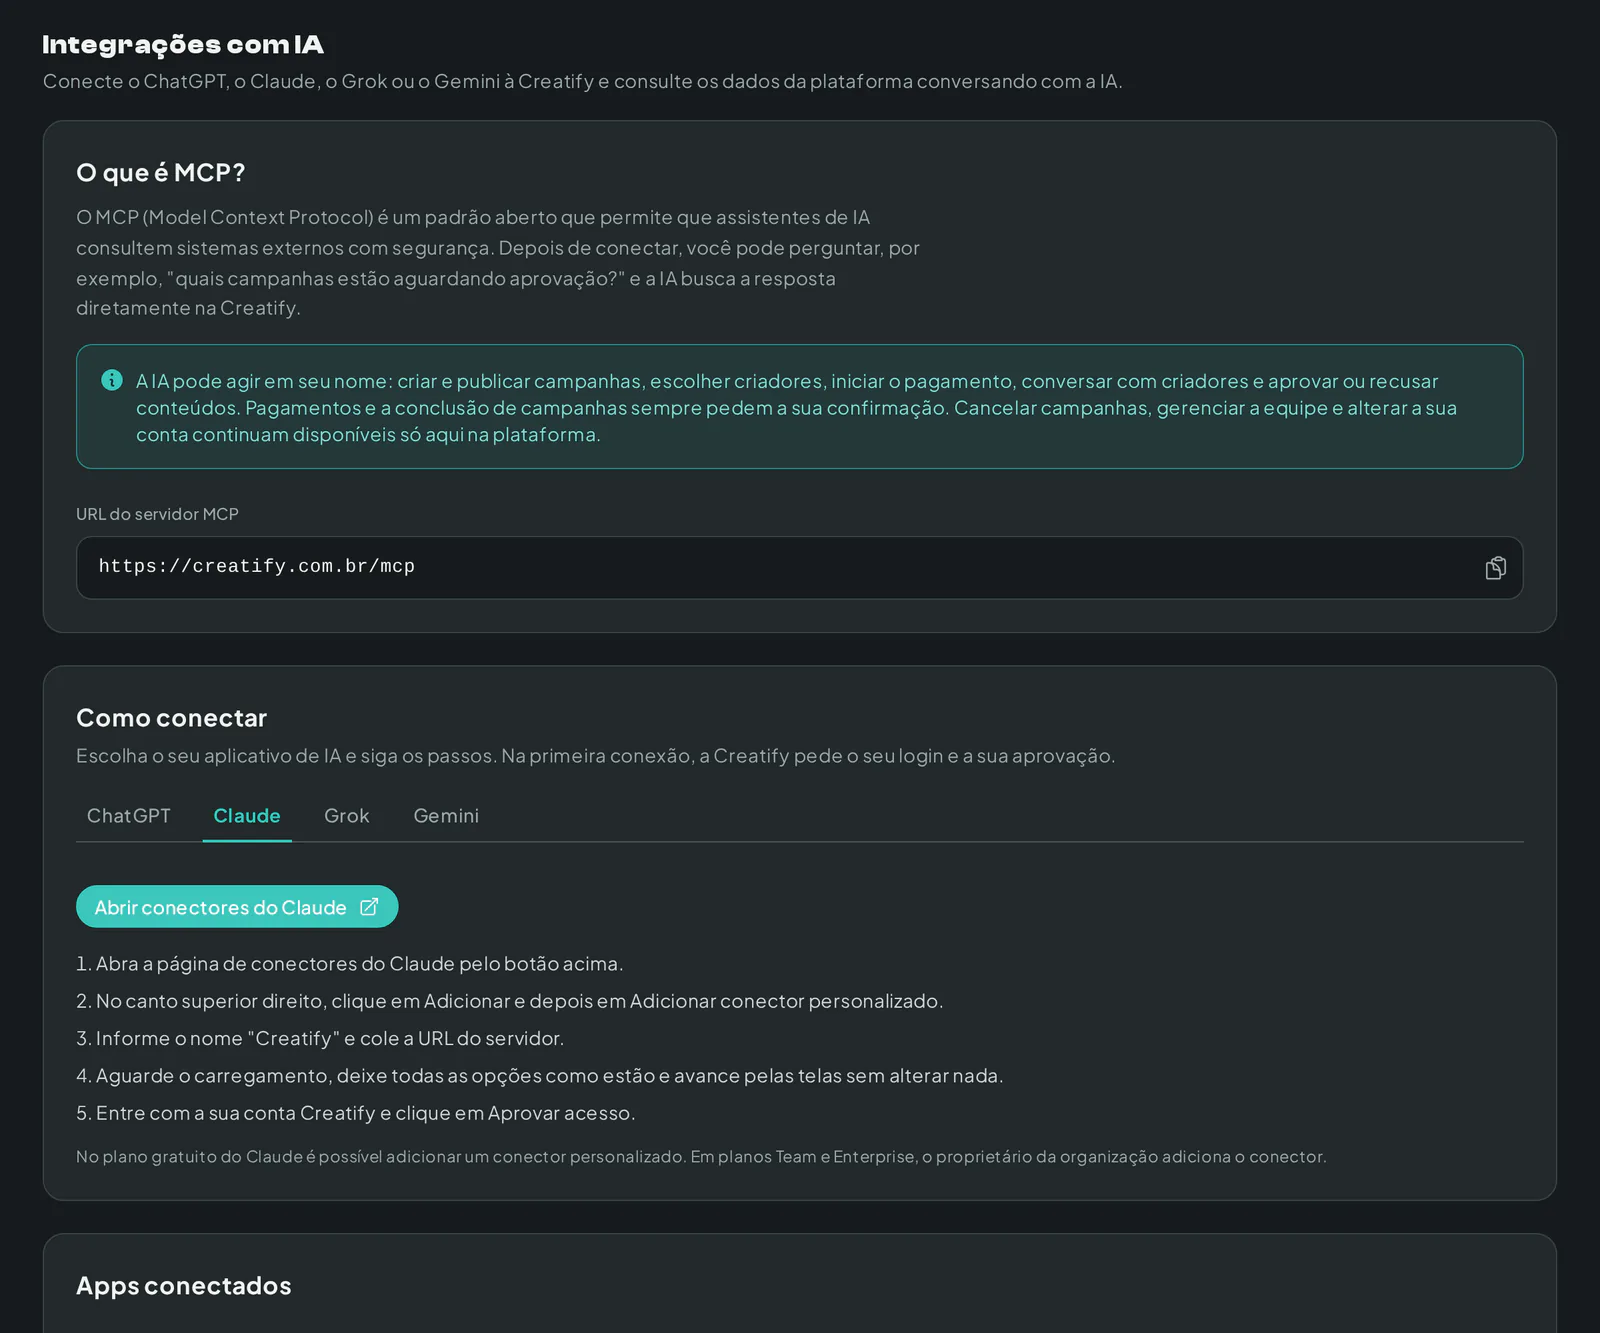Select the Claude tab
Image resolution: width=1600 pixels, height=1333 pixels.
(x=247, y=816)
